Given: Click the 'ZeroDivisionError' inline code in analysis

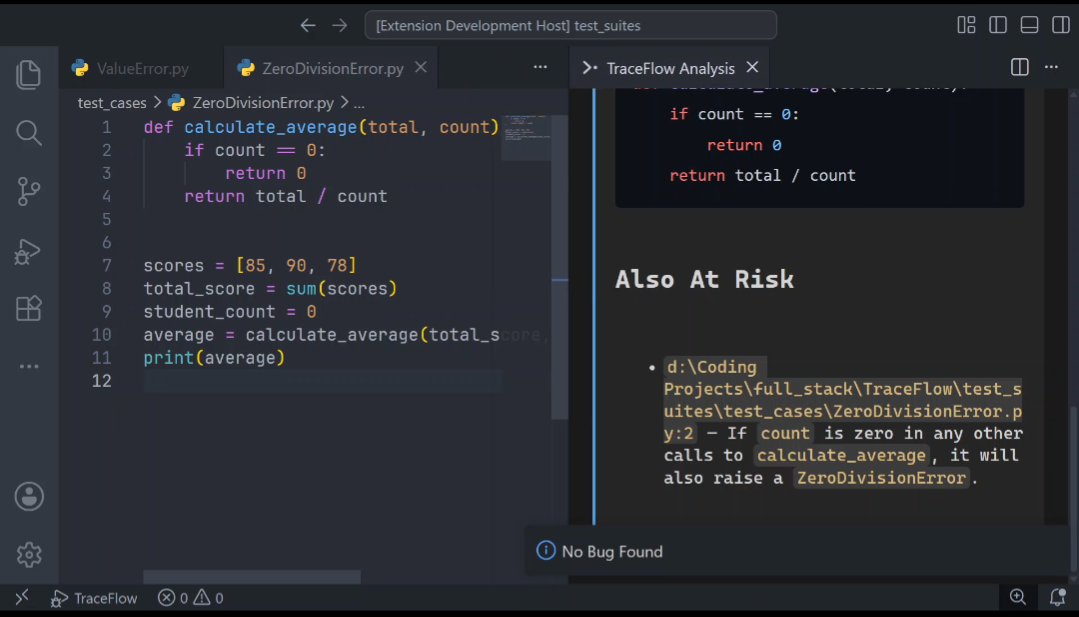Looking at the screenshot, I should 882,478.
